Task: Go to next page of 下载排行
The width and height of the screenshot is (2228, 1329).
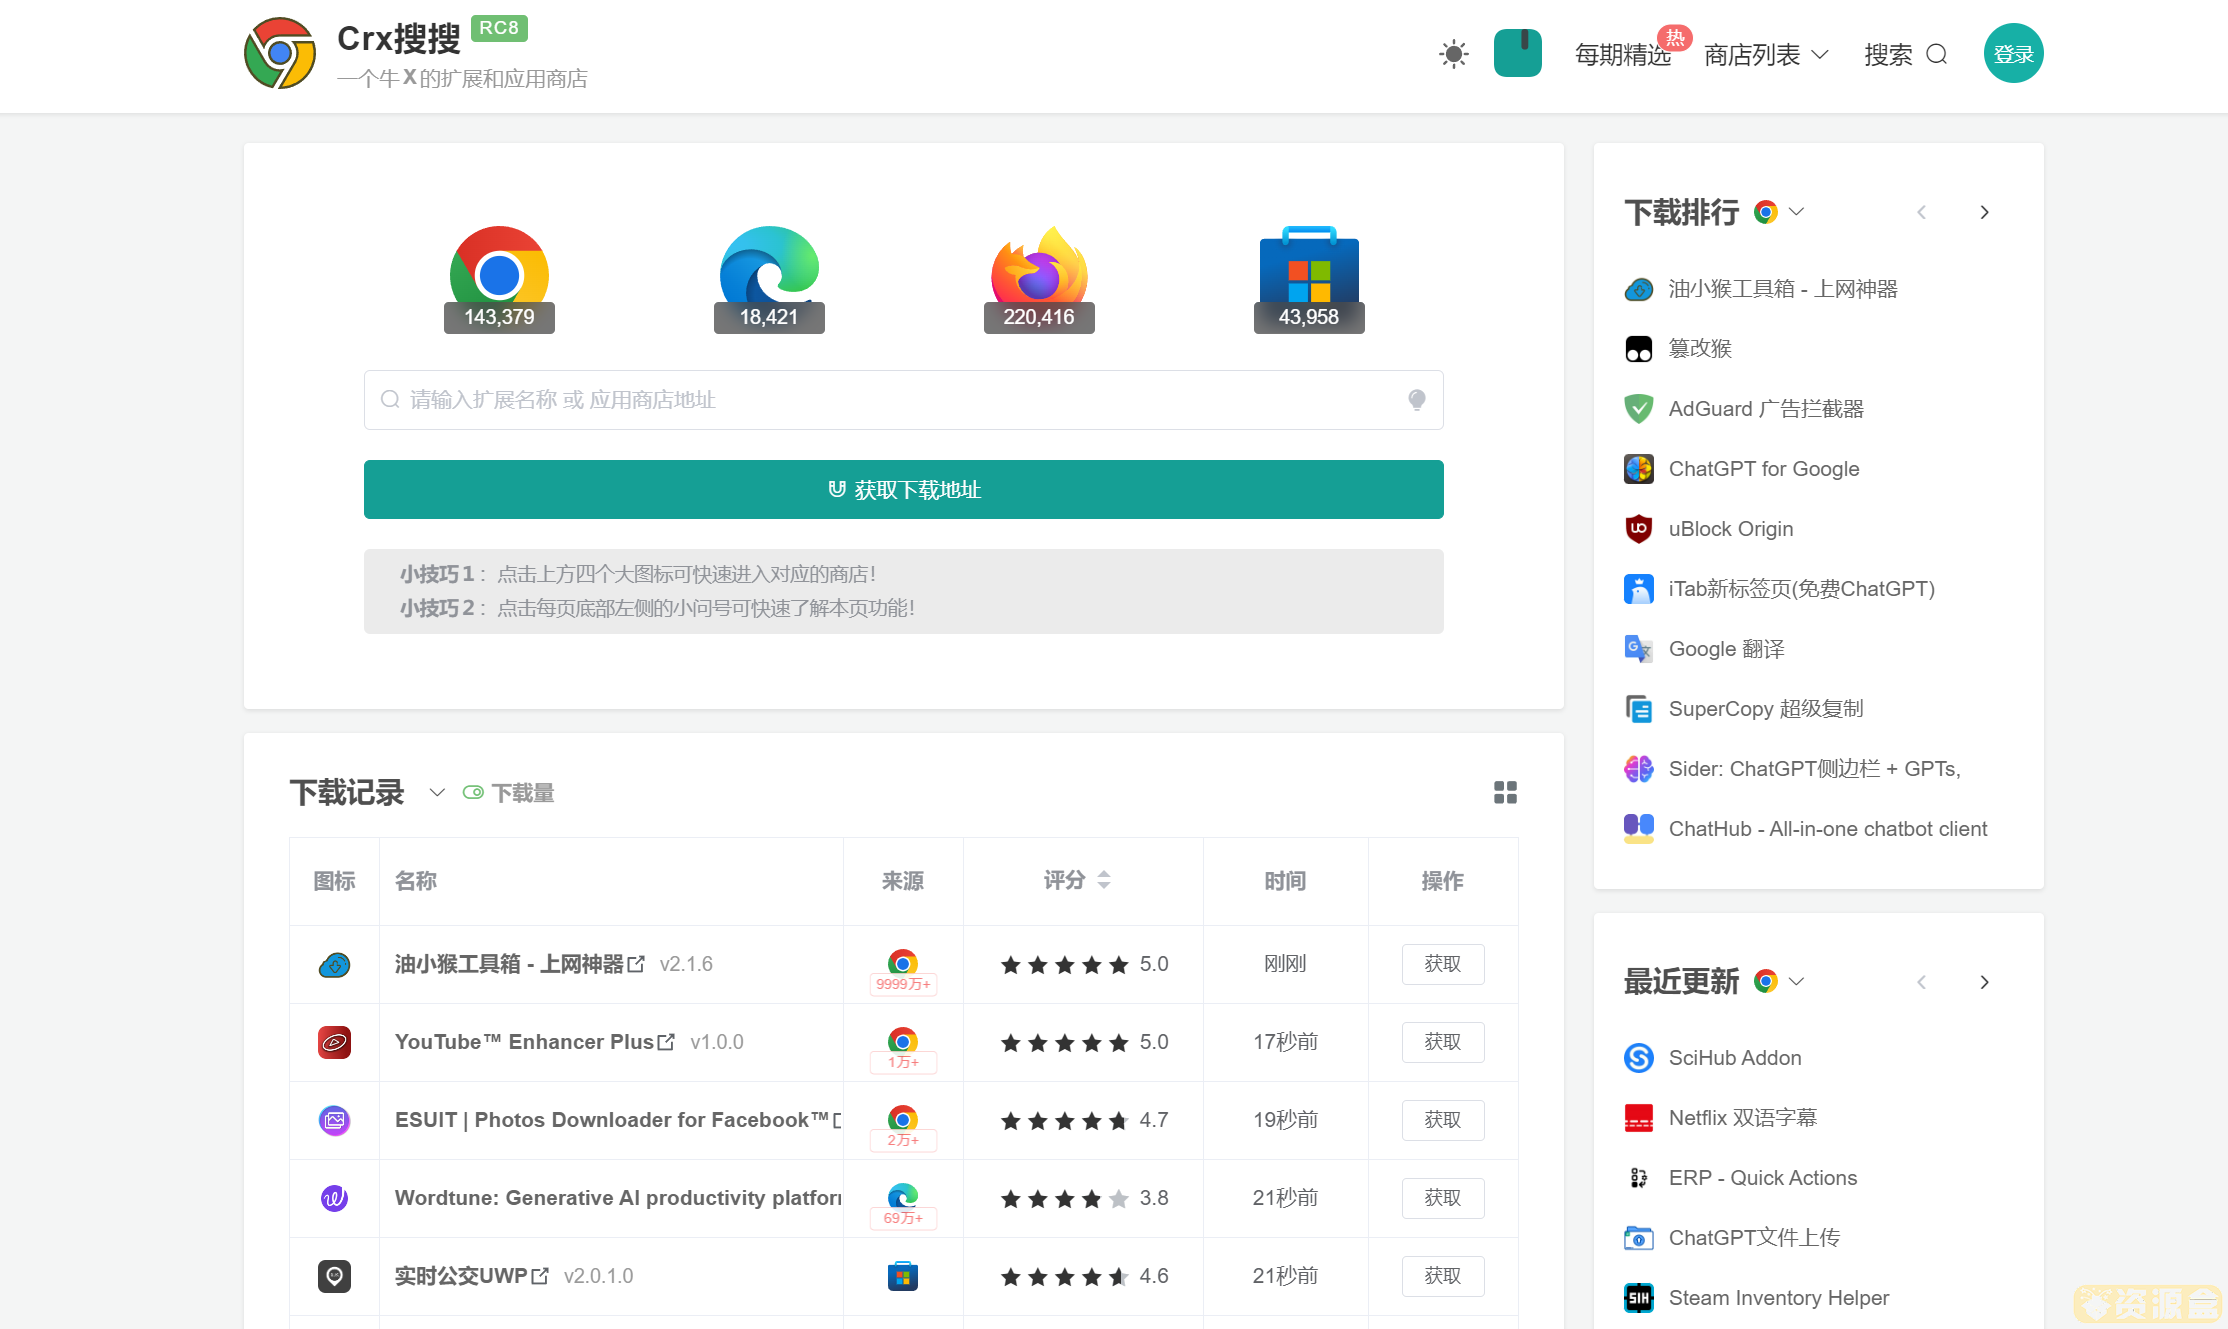Action: point(1984,212)
